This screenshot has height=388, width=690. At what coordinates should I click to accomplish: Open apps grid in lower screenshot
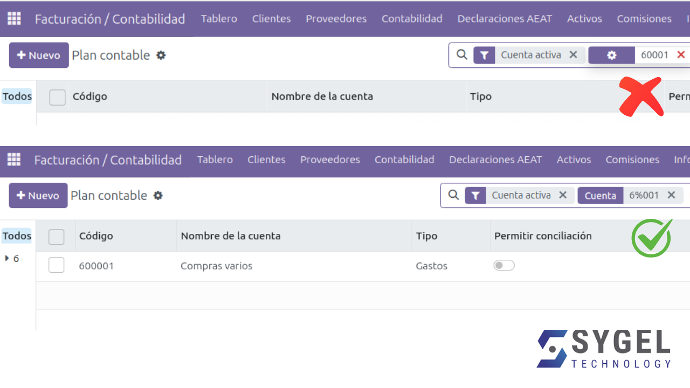coord(14,159)
